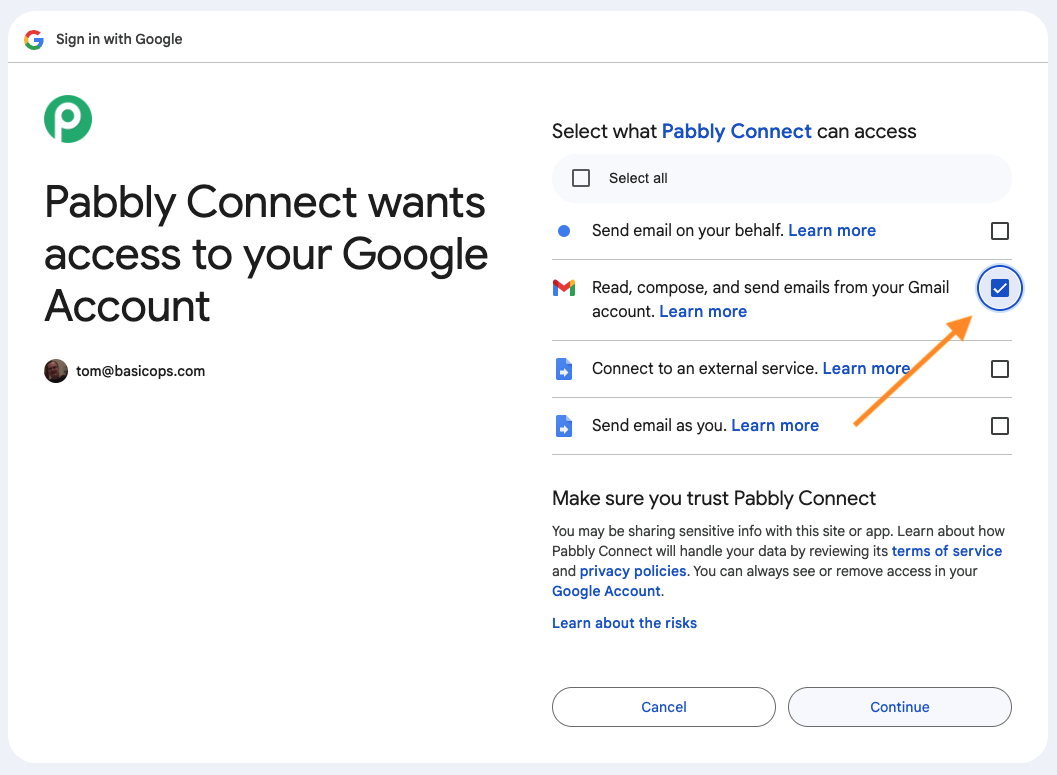
Task: Click the Cancel button
Action: coord(663,707)
